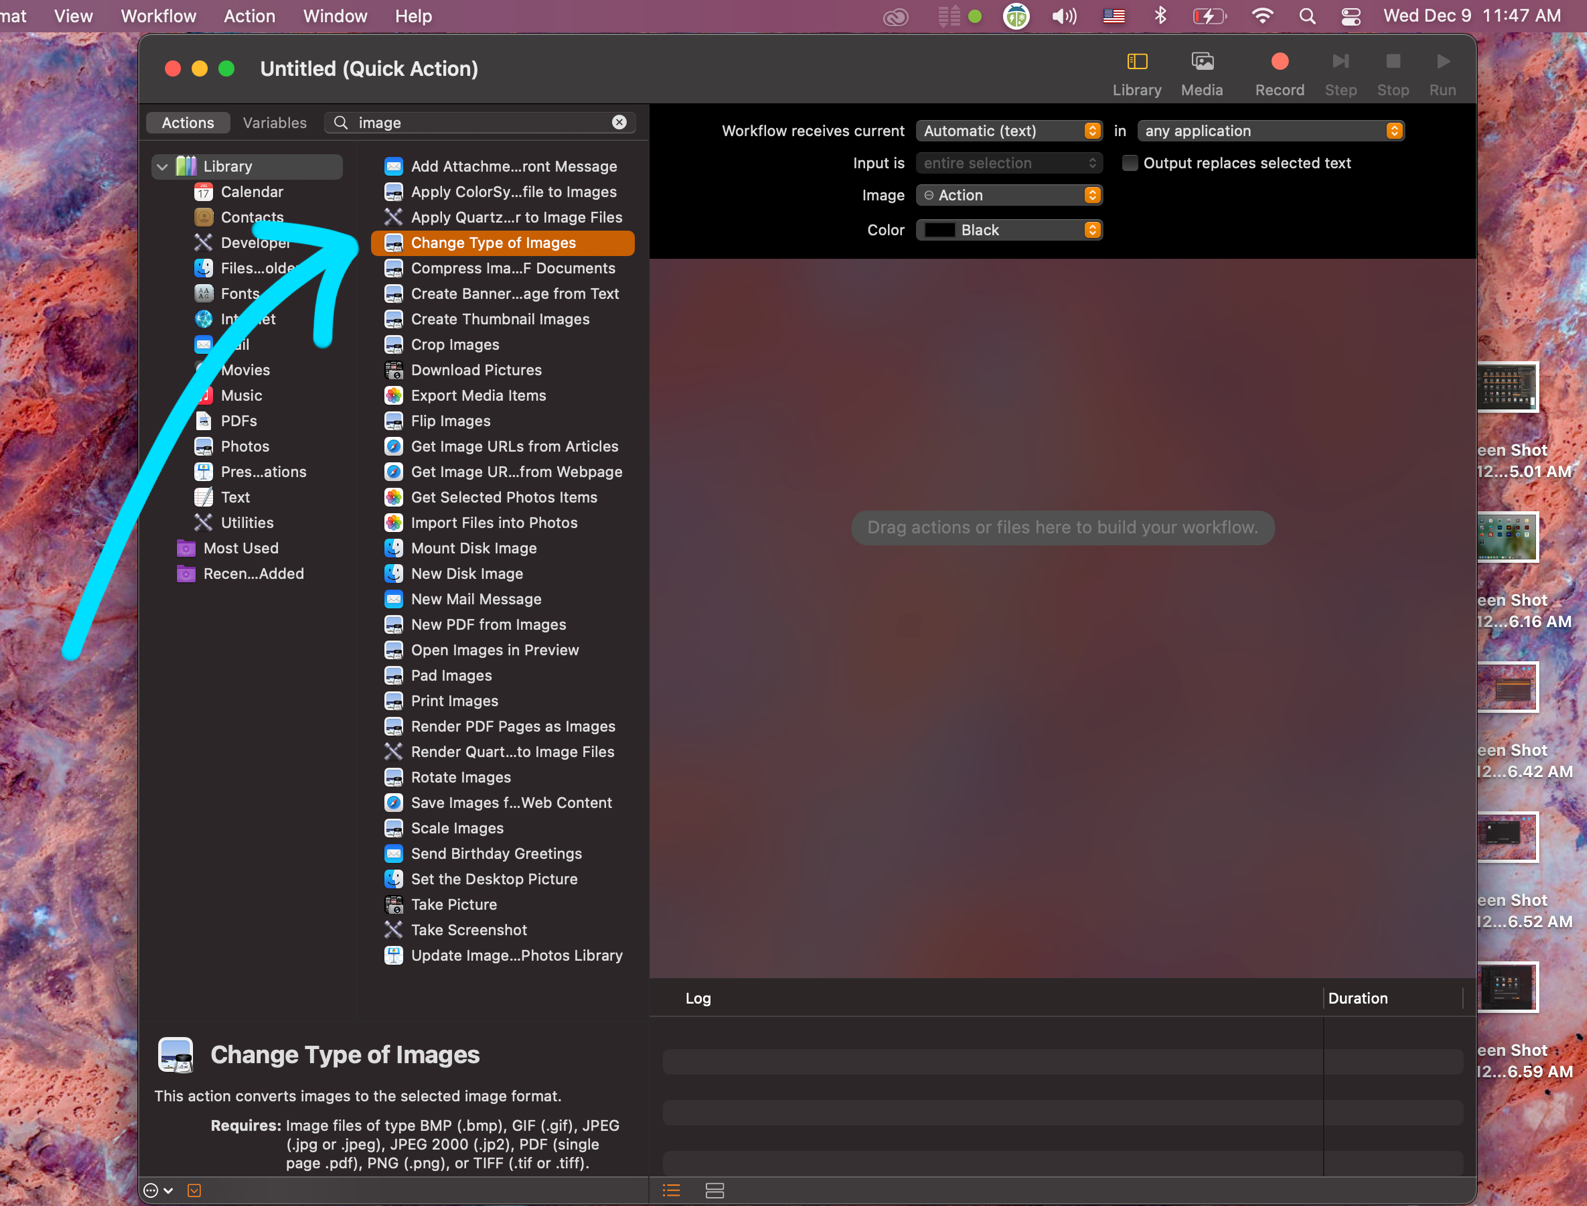Stop the workflow
This screenshot has width=1587, height=1206.
click(1392, 74)
